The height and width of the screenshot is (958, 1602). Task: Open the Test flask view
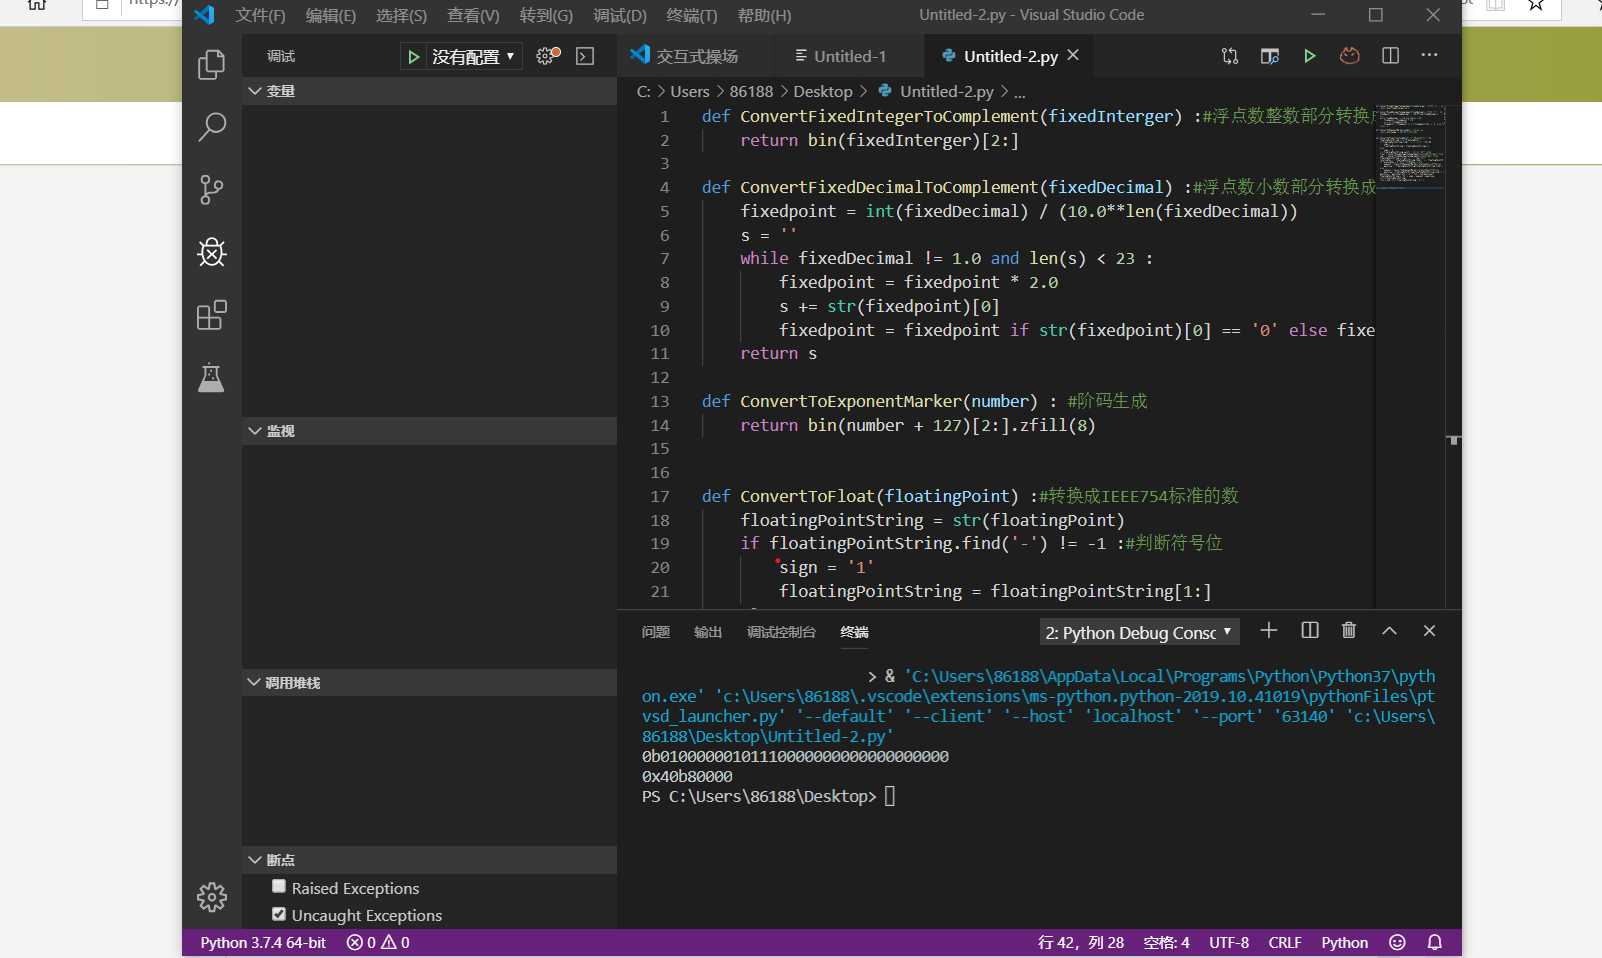tap(211, 377)
